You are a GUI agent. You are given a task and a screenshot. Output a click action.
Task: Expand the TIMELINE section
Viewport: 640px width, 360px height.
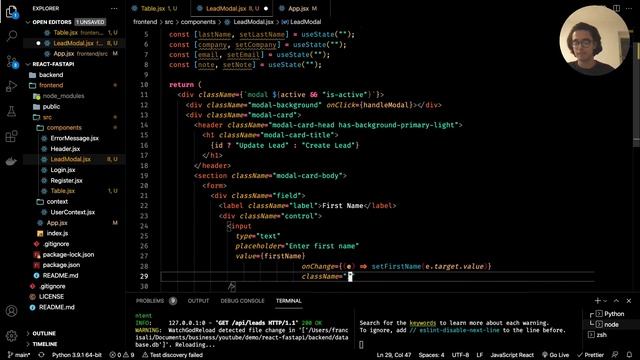[x=44, y=344]
